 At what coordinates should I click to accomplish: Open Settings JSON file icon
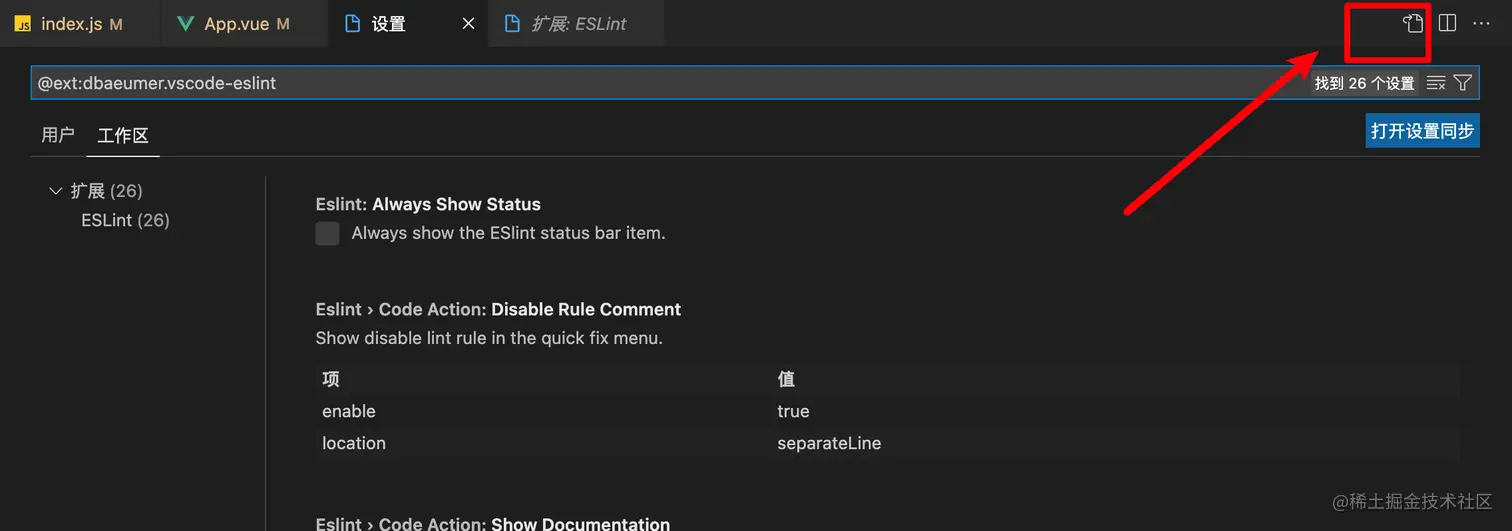pos(1412,23)
